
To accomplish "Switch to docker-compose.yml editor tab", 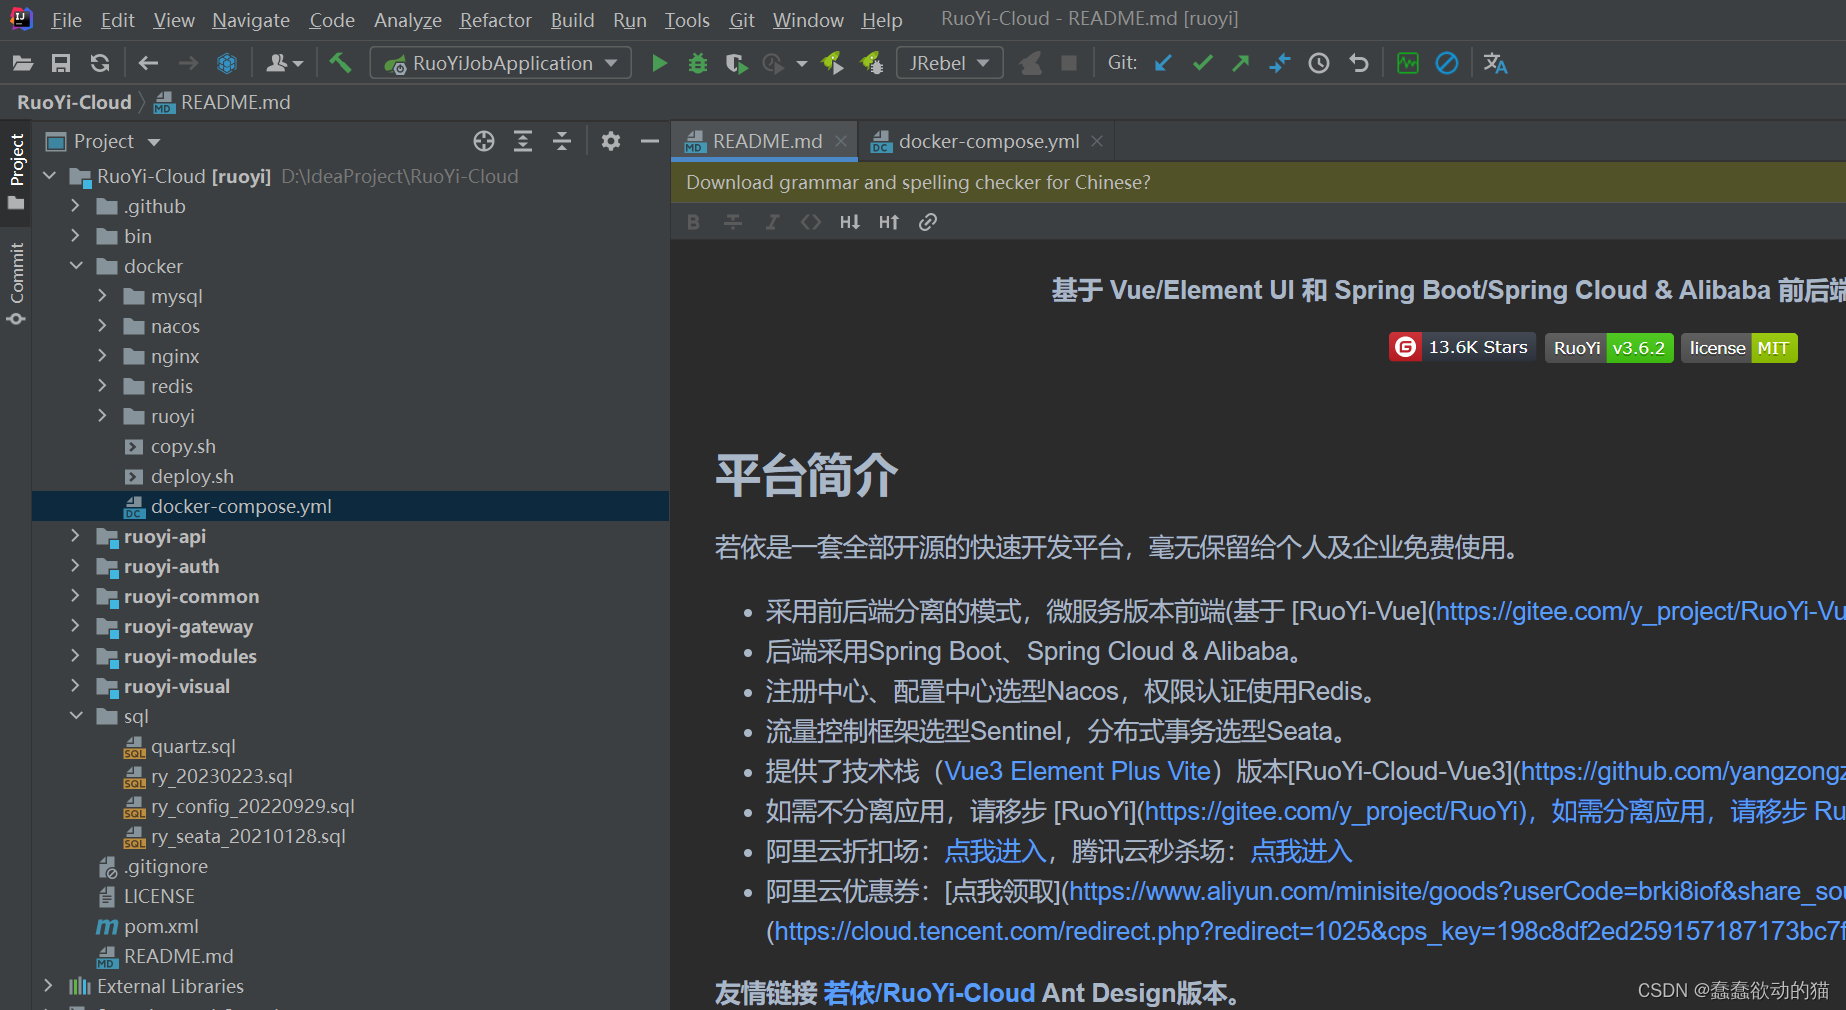I will coord(988,141).
